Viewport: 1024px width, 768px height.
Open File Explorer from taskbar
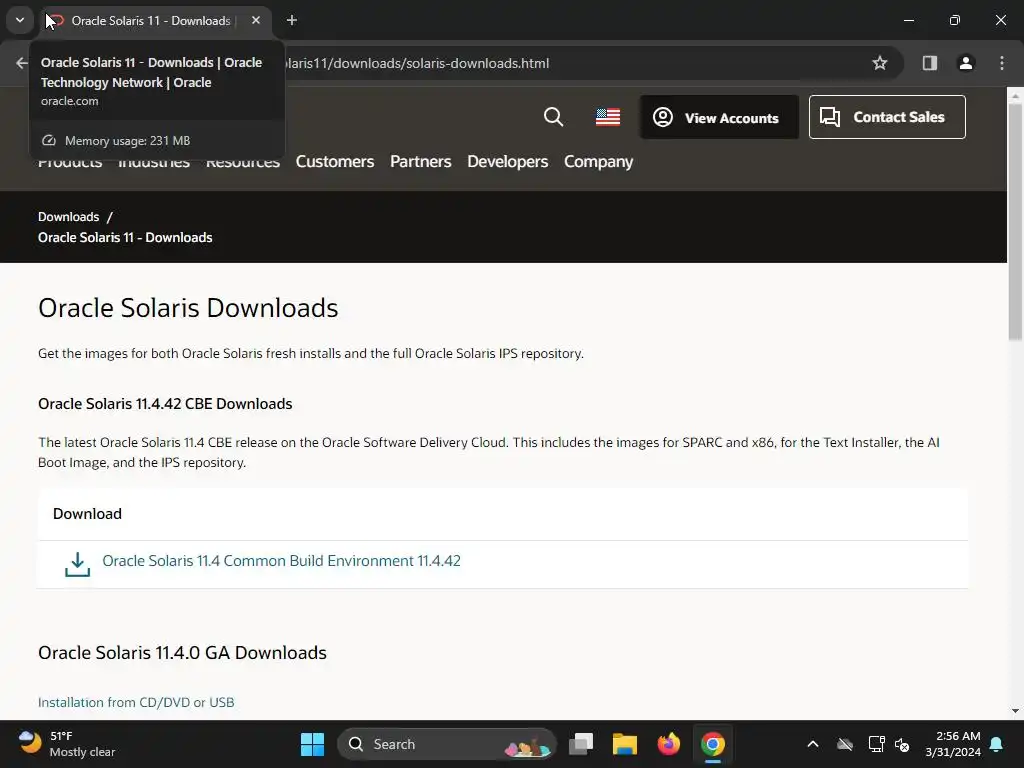point(624,744)
